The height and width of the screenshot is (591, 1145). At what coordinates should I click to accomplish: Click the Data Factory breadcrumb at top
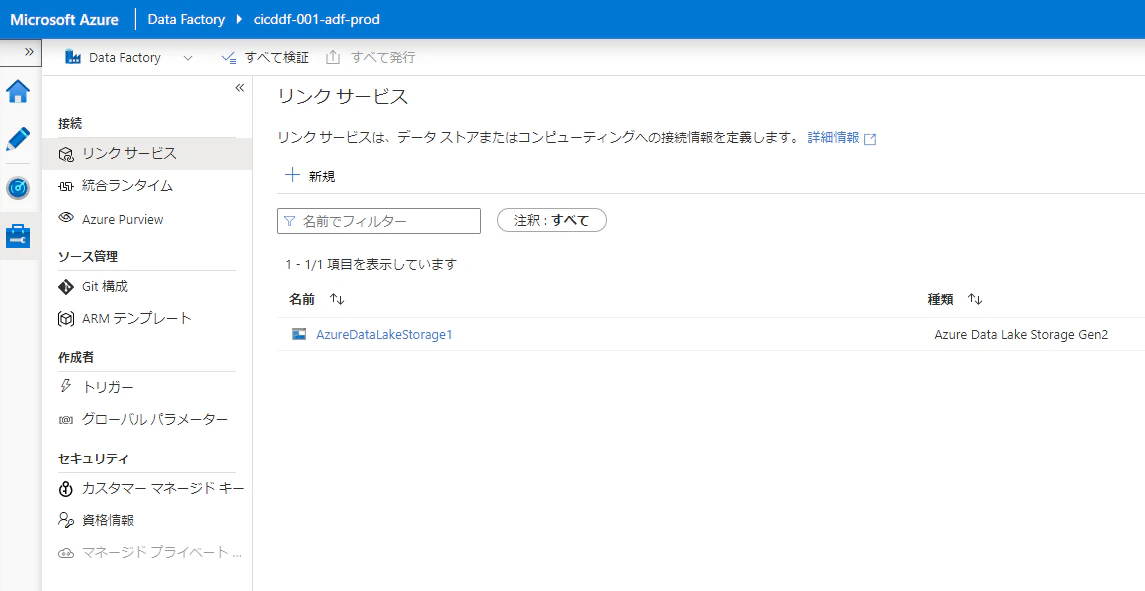(x=186, y=19)
